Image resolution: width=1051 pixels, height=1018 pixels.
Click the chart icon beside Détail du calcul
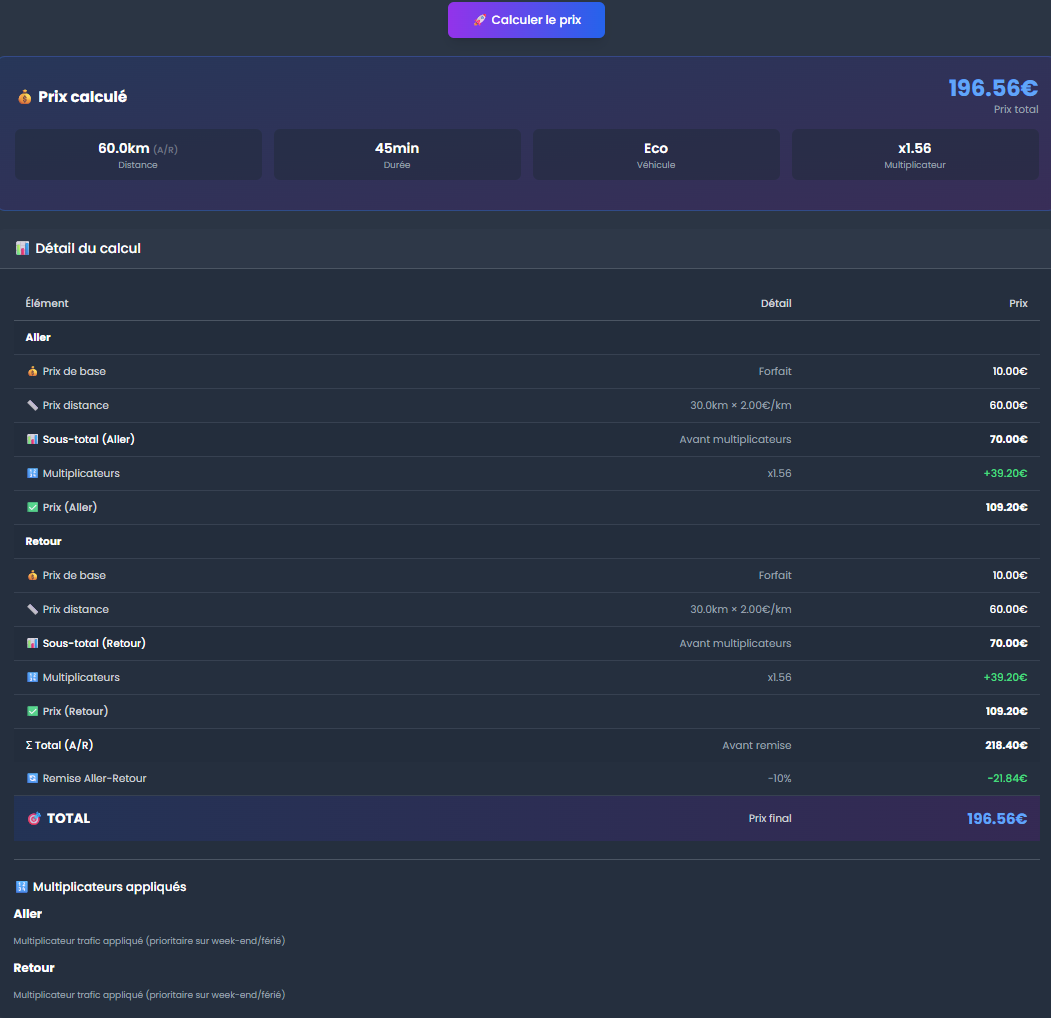[22, 249]
